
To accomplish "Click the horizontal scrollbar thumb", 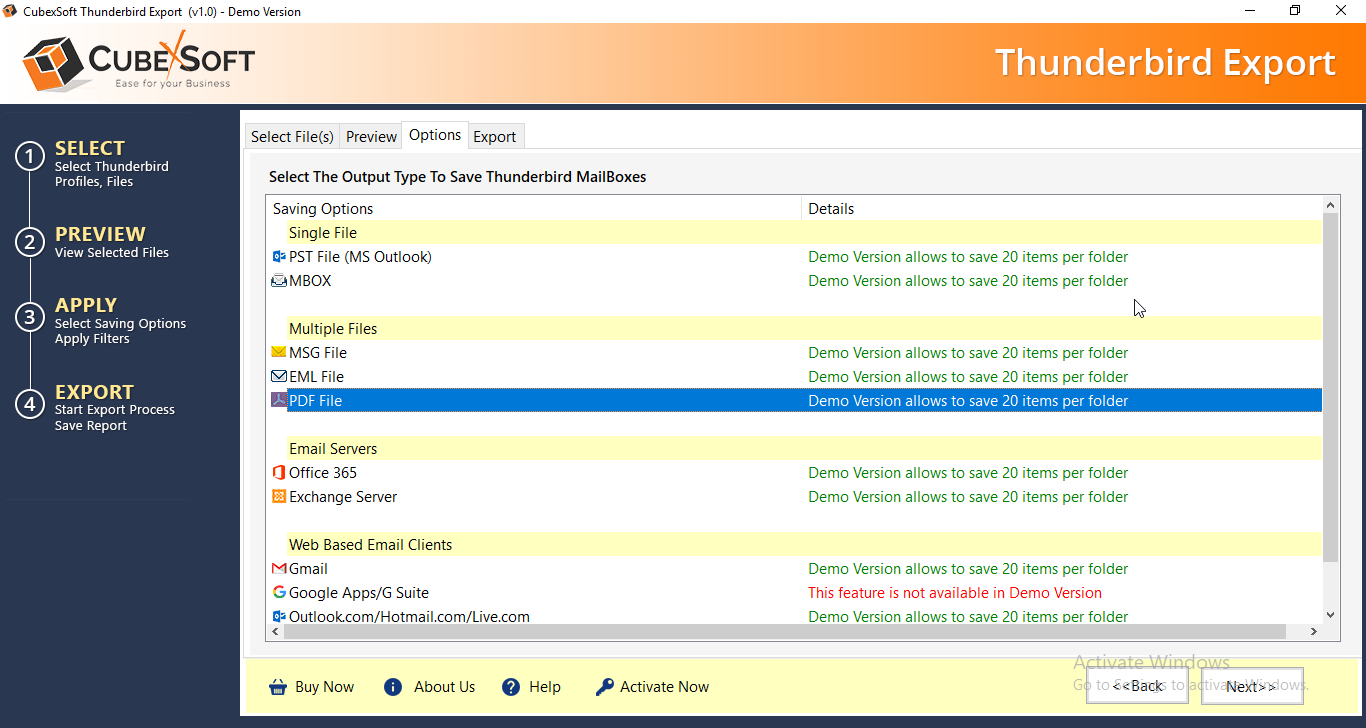I will [784, 632].
